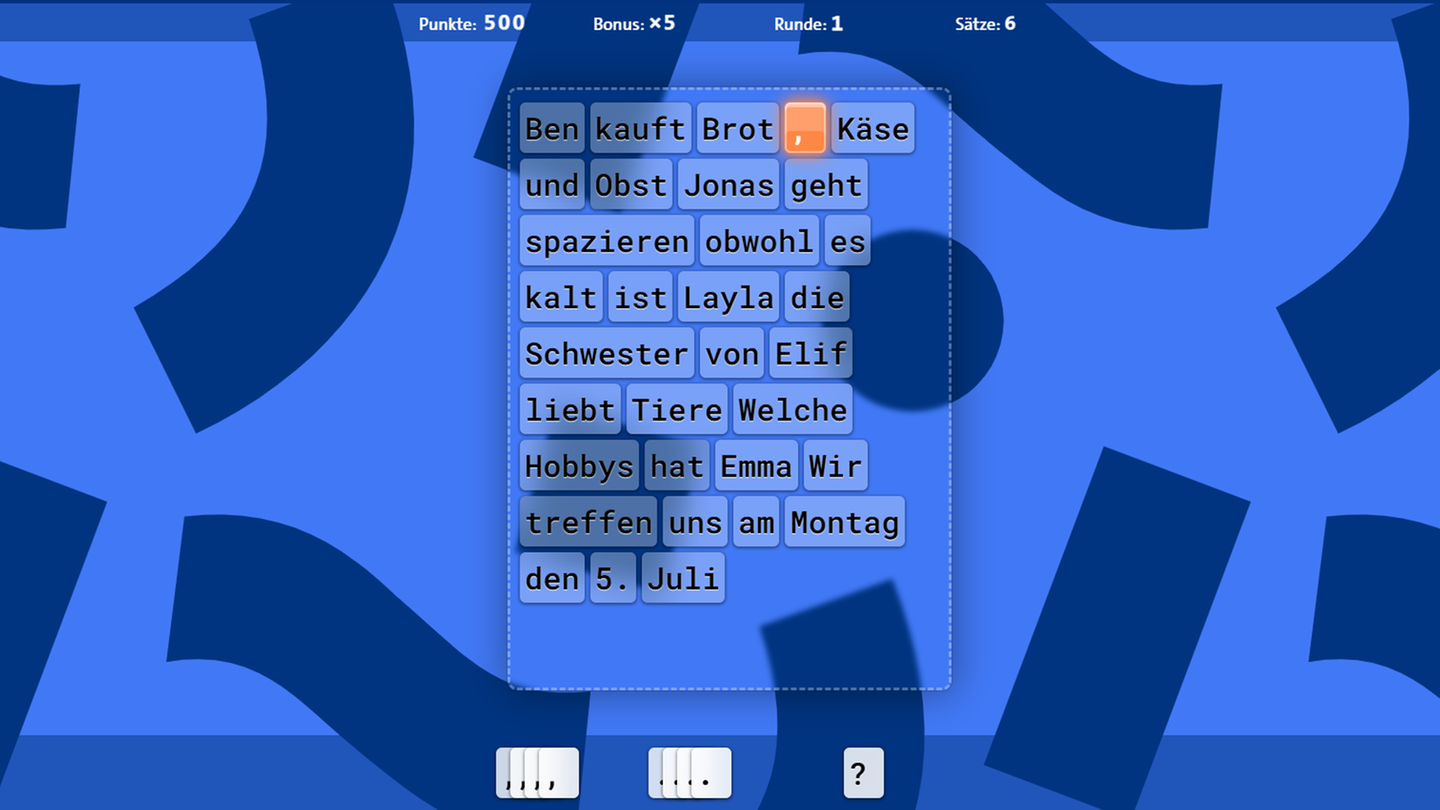Choose the 'obwohl' word tile
Image resolution: width=1440 pixels, height=810 pixels.
(x=759, y=241)
